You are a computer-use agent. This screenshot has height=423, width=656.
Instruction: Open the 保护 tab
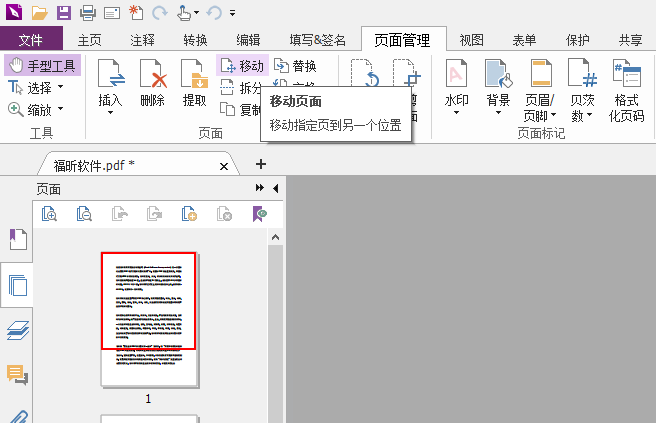(x=578, y=40)
